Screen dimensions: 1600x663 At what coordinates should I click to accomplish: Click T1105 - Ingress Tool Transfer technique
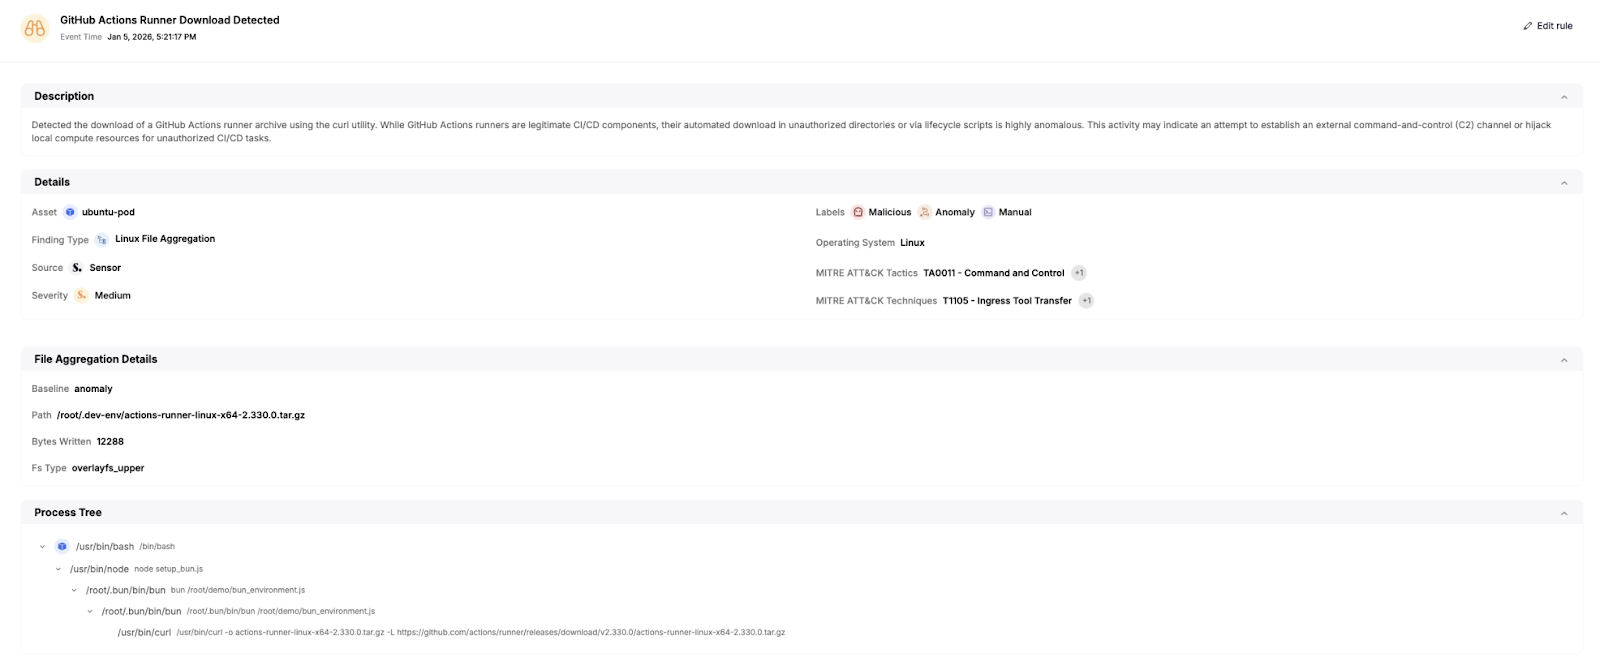[x=1007, y=301]
